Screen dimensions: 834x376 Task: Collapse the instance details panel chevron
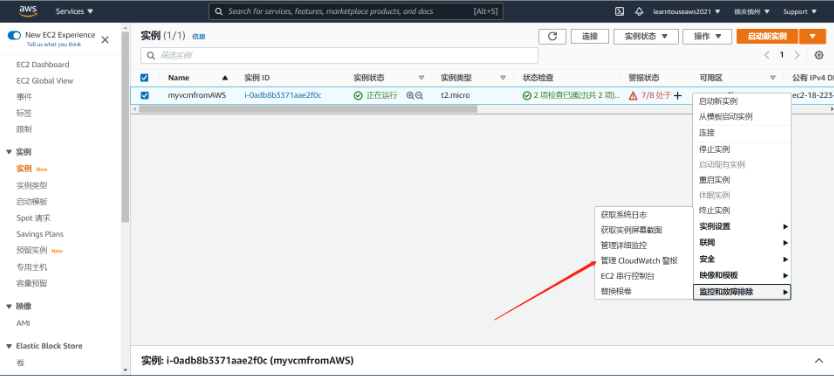[819, 361]
